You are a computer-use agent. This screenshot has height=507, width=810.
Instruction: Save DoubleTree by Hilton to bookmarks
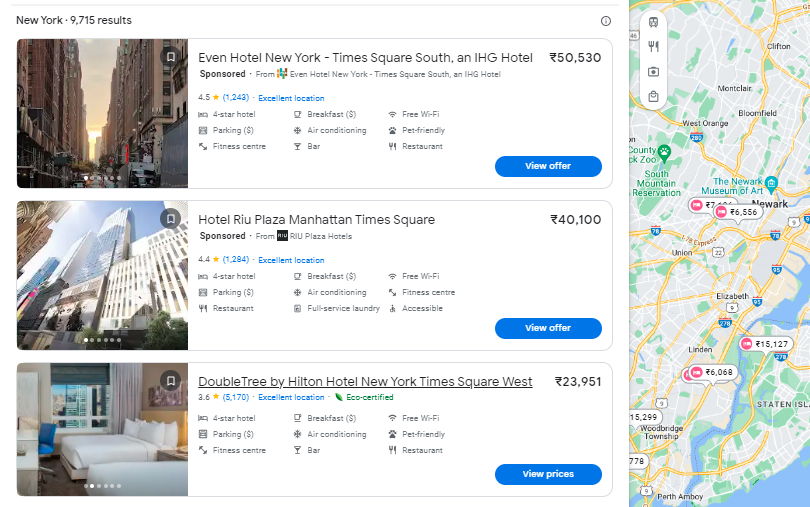(171, 381)
